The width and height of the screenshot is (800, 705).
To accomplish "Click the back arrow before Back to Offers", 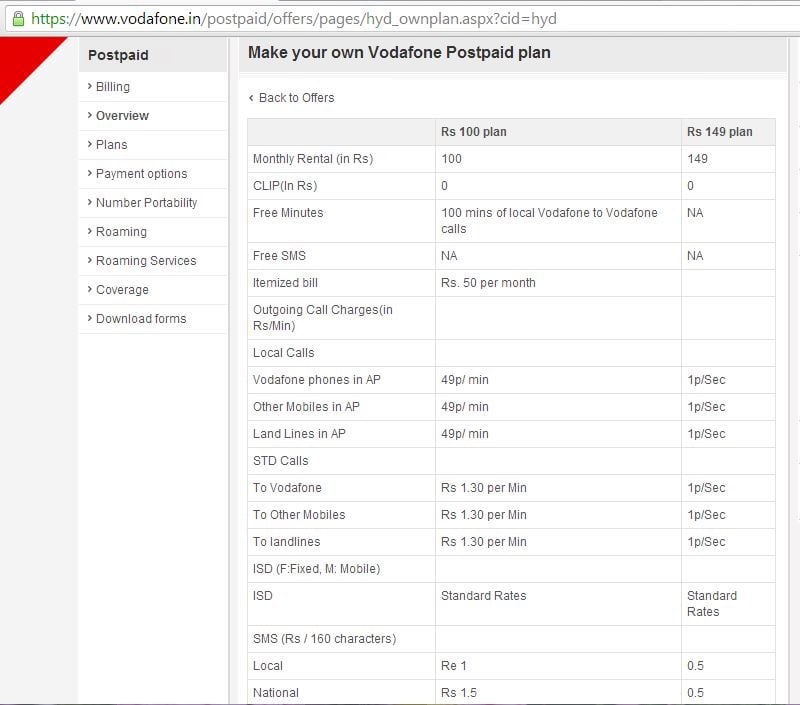I will (x=251, y=98).
